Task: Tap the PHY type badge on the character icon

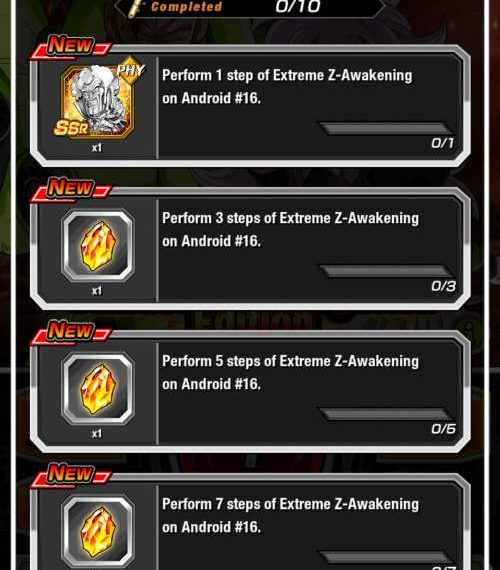Action: click(131, 70)
